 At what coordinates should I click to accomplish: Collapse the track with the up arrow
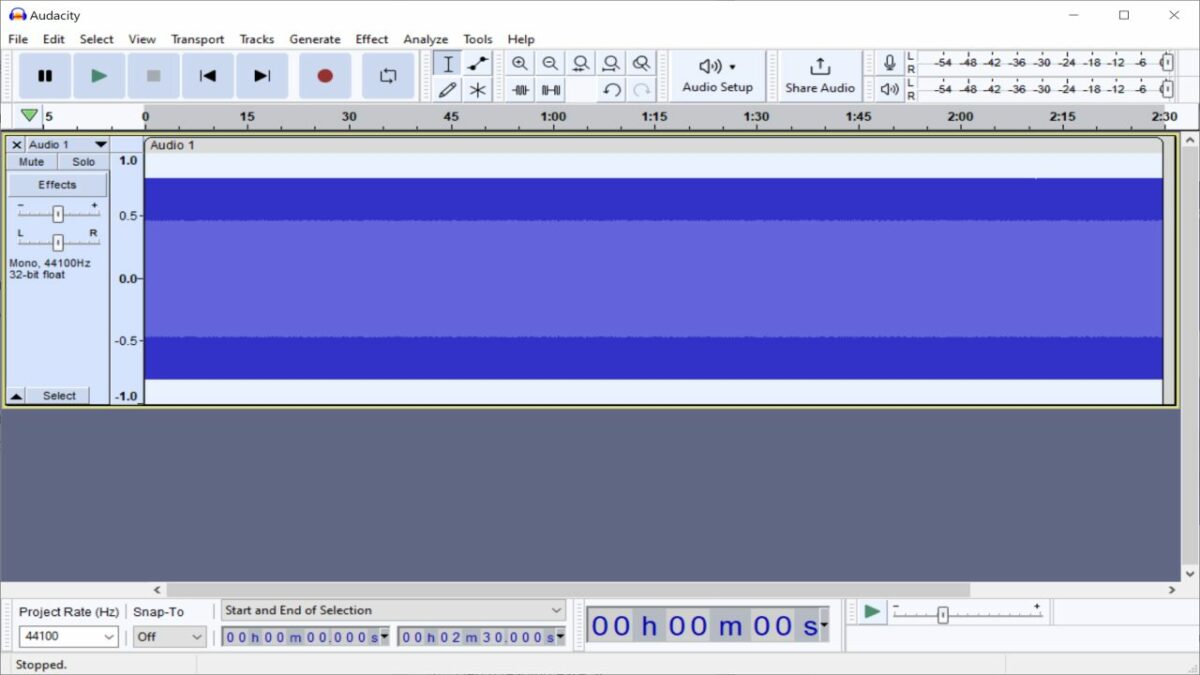click(16, 396)
